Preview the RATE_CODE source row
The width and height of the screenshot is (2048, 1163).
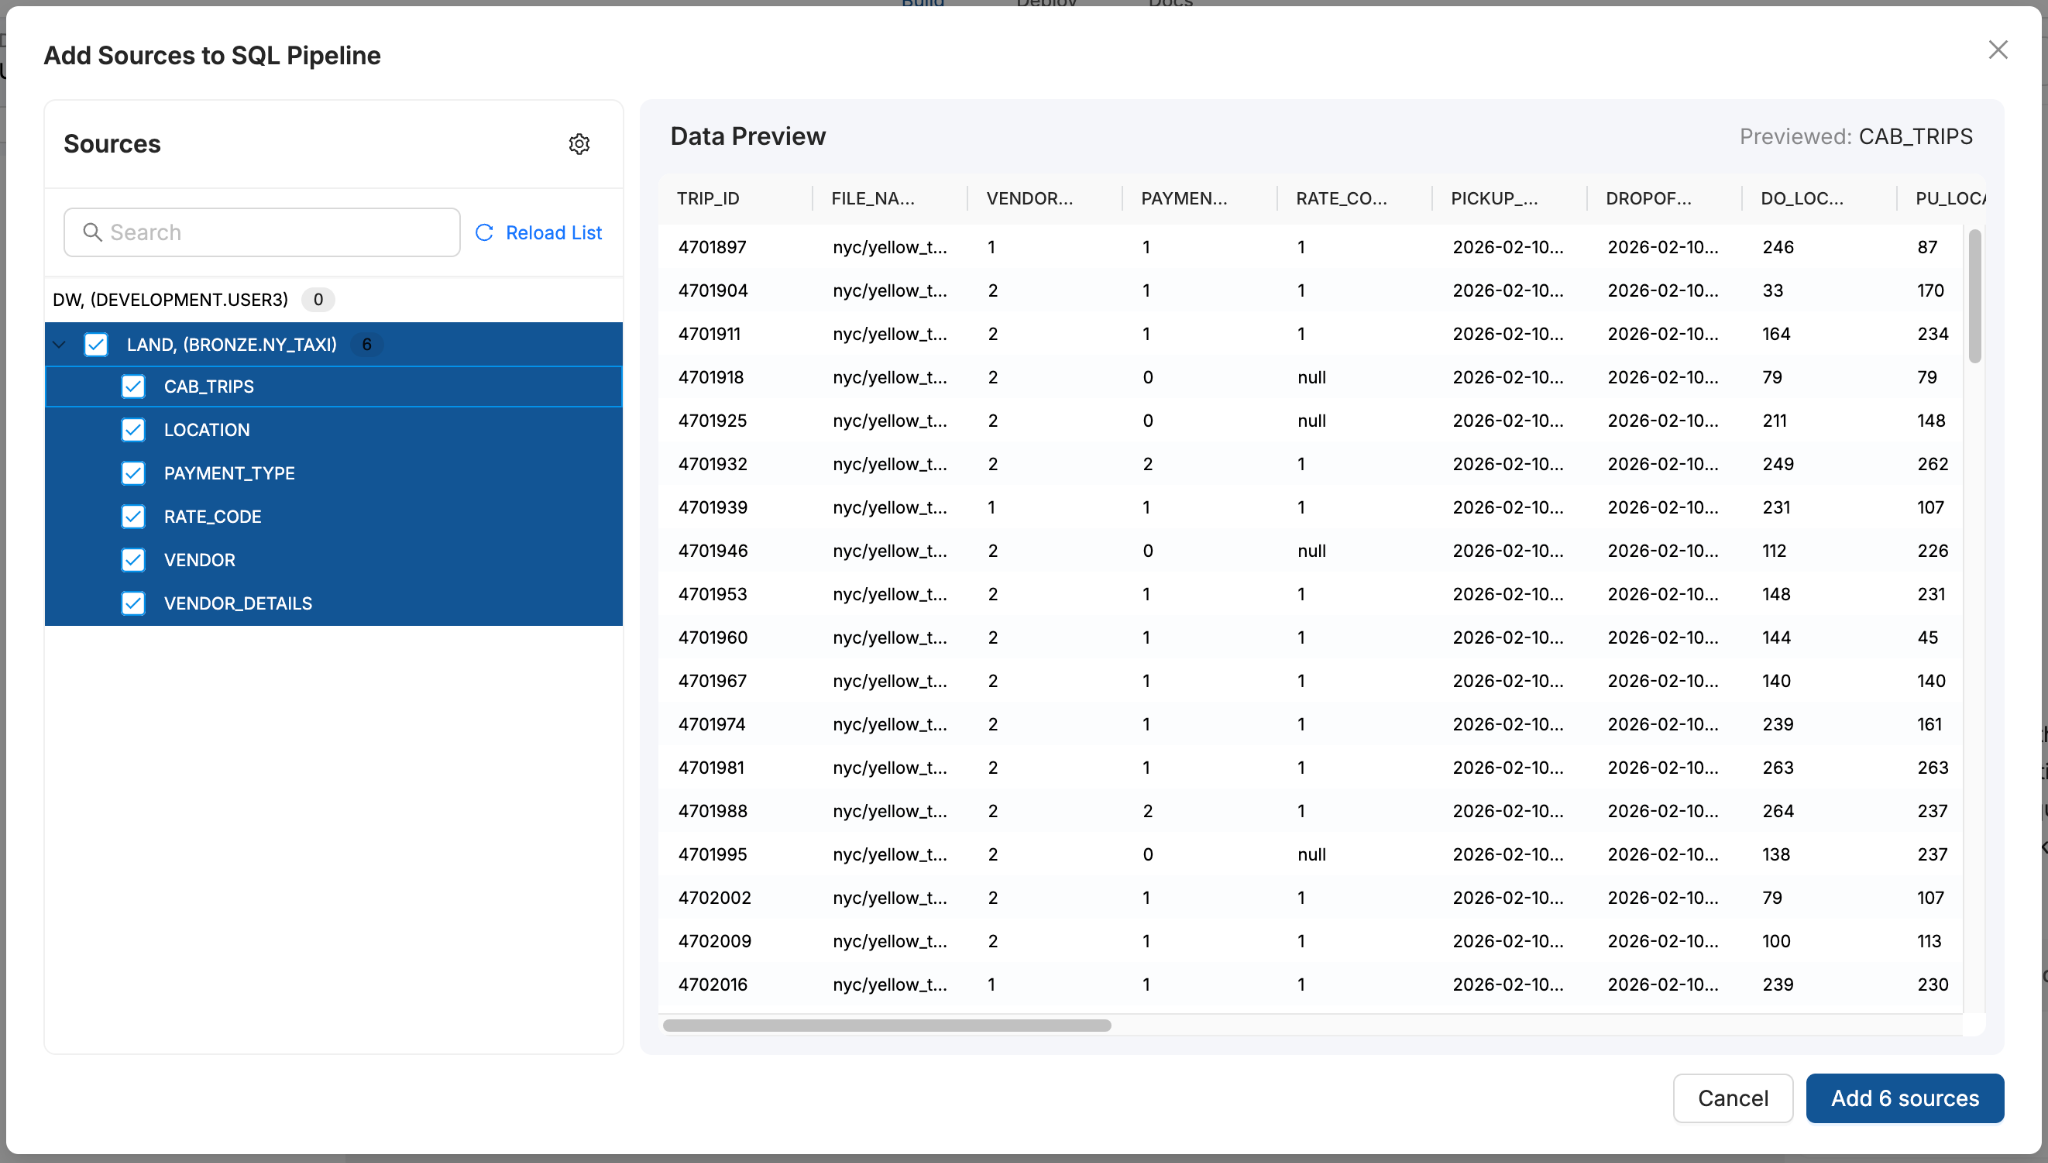(334, 517)
